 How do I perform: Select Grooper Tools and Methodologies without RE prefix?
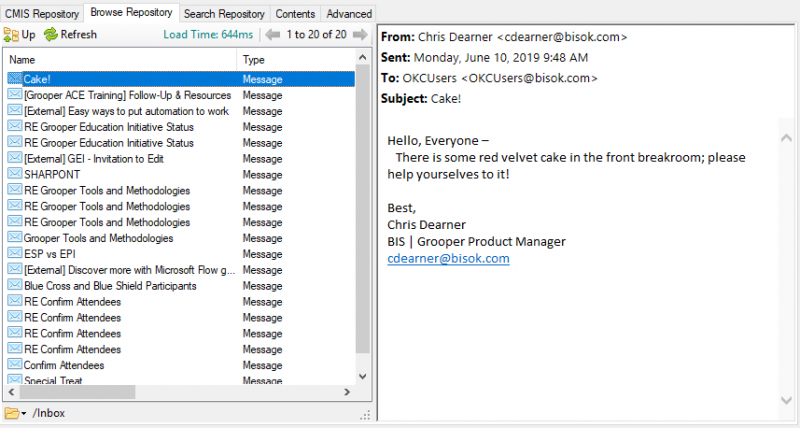point(98,238)
